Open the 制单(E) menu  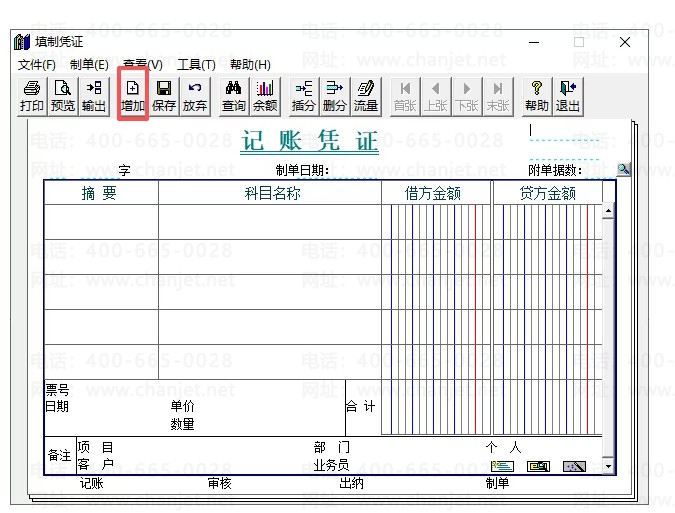pyautogui.click(x=89, y=65)
